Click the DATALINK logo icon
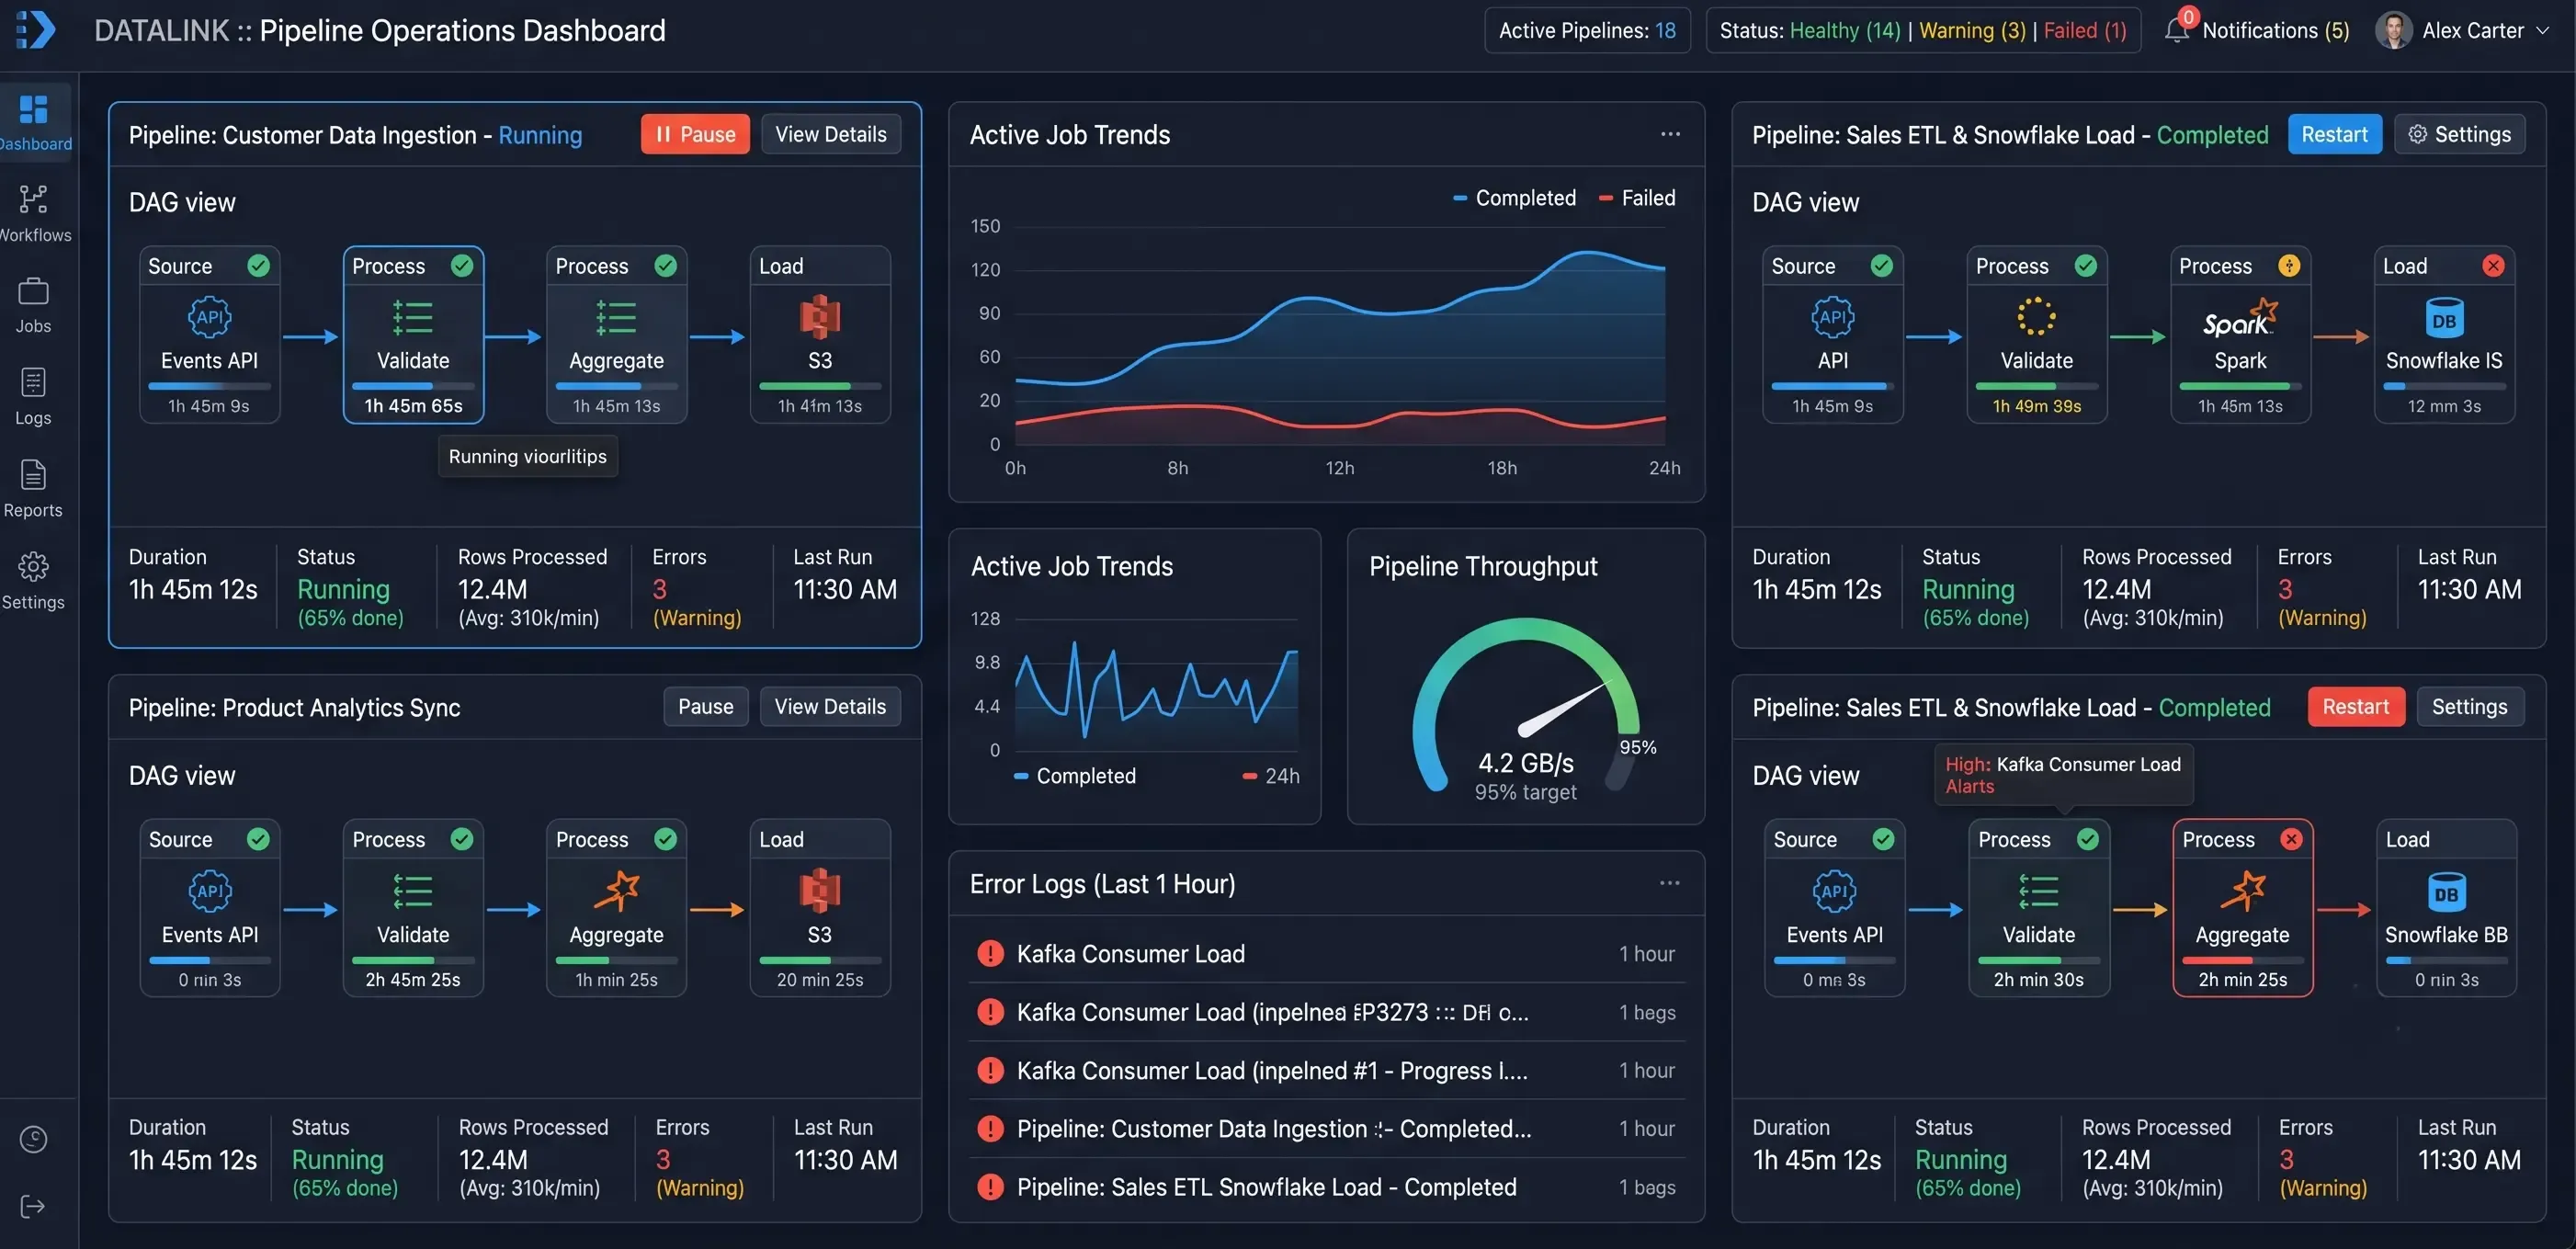The width and height of the screenshot is (2576, 1249). click(x=36, y=30)
